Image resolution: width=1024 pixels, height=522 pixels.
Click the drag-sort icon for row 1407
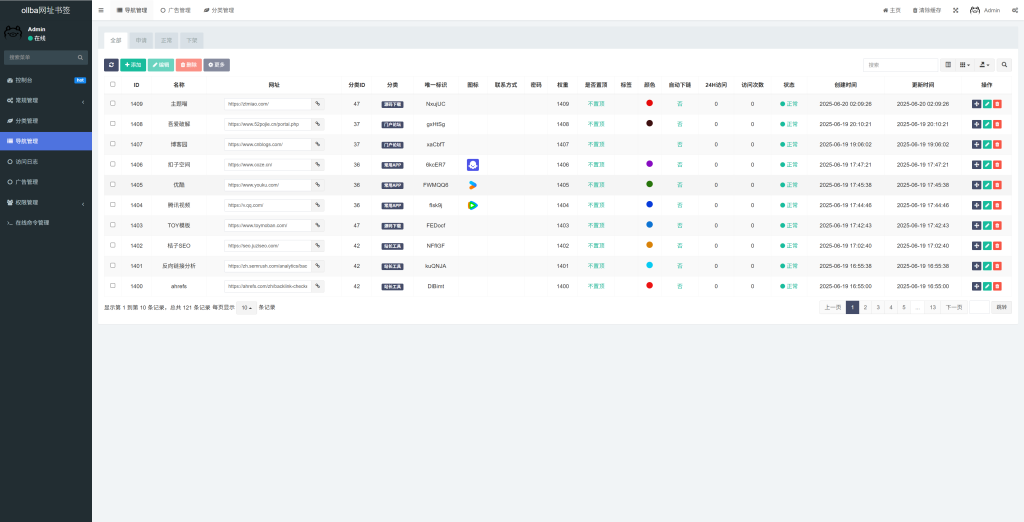976,144
